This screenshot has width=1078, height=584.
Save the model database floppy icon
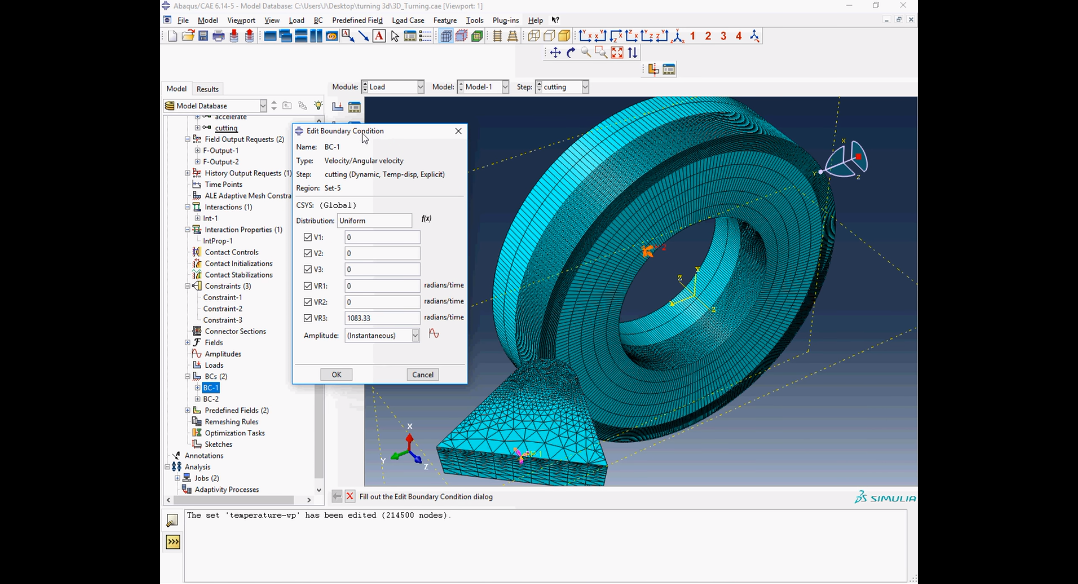(x=203, y=36)
